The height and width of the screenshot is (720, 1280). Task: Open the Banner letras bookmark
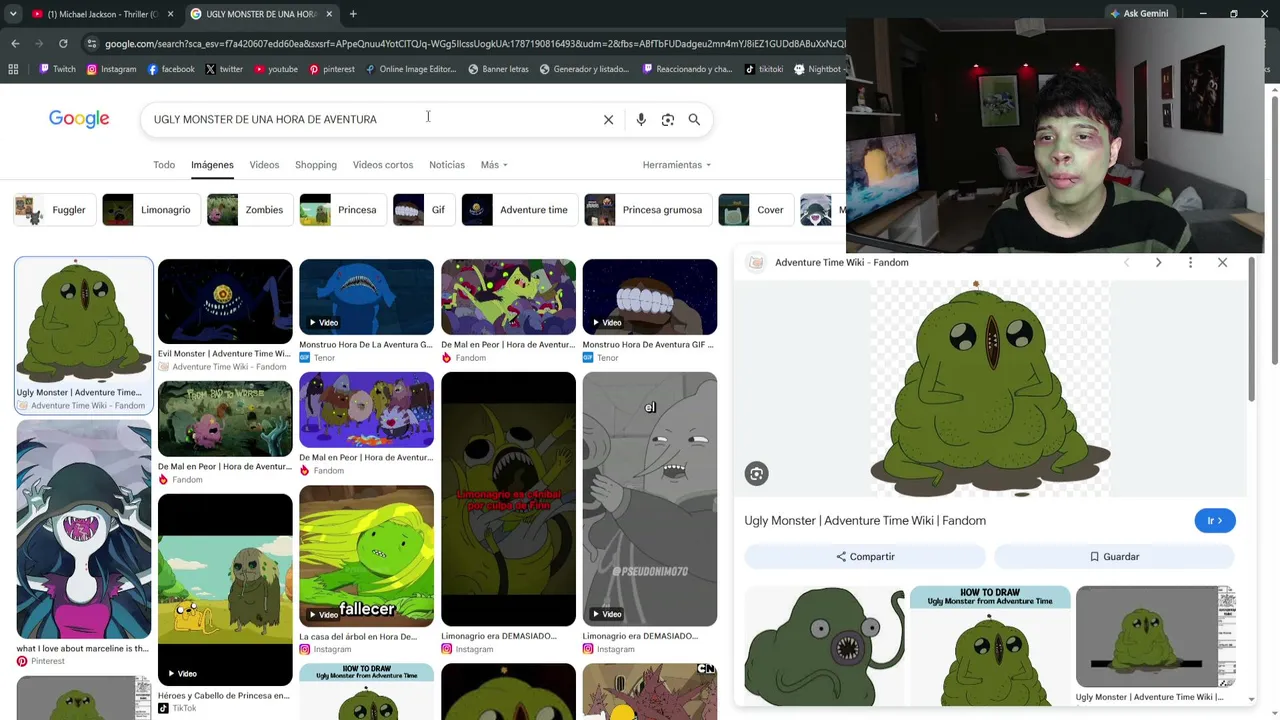point(498,69)
